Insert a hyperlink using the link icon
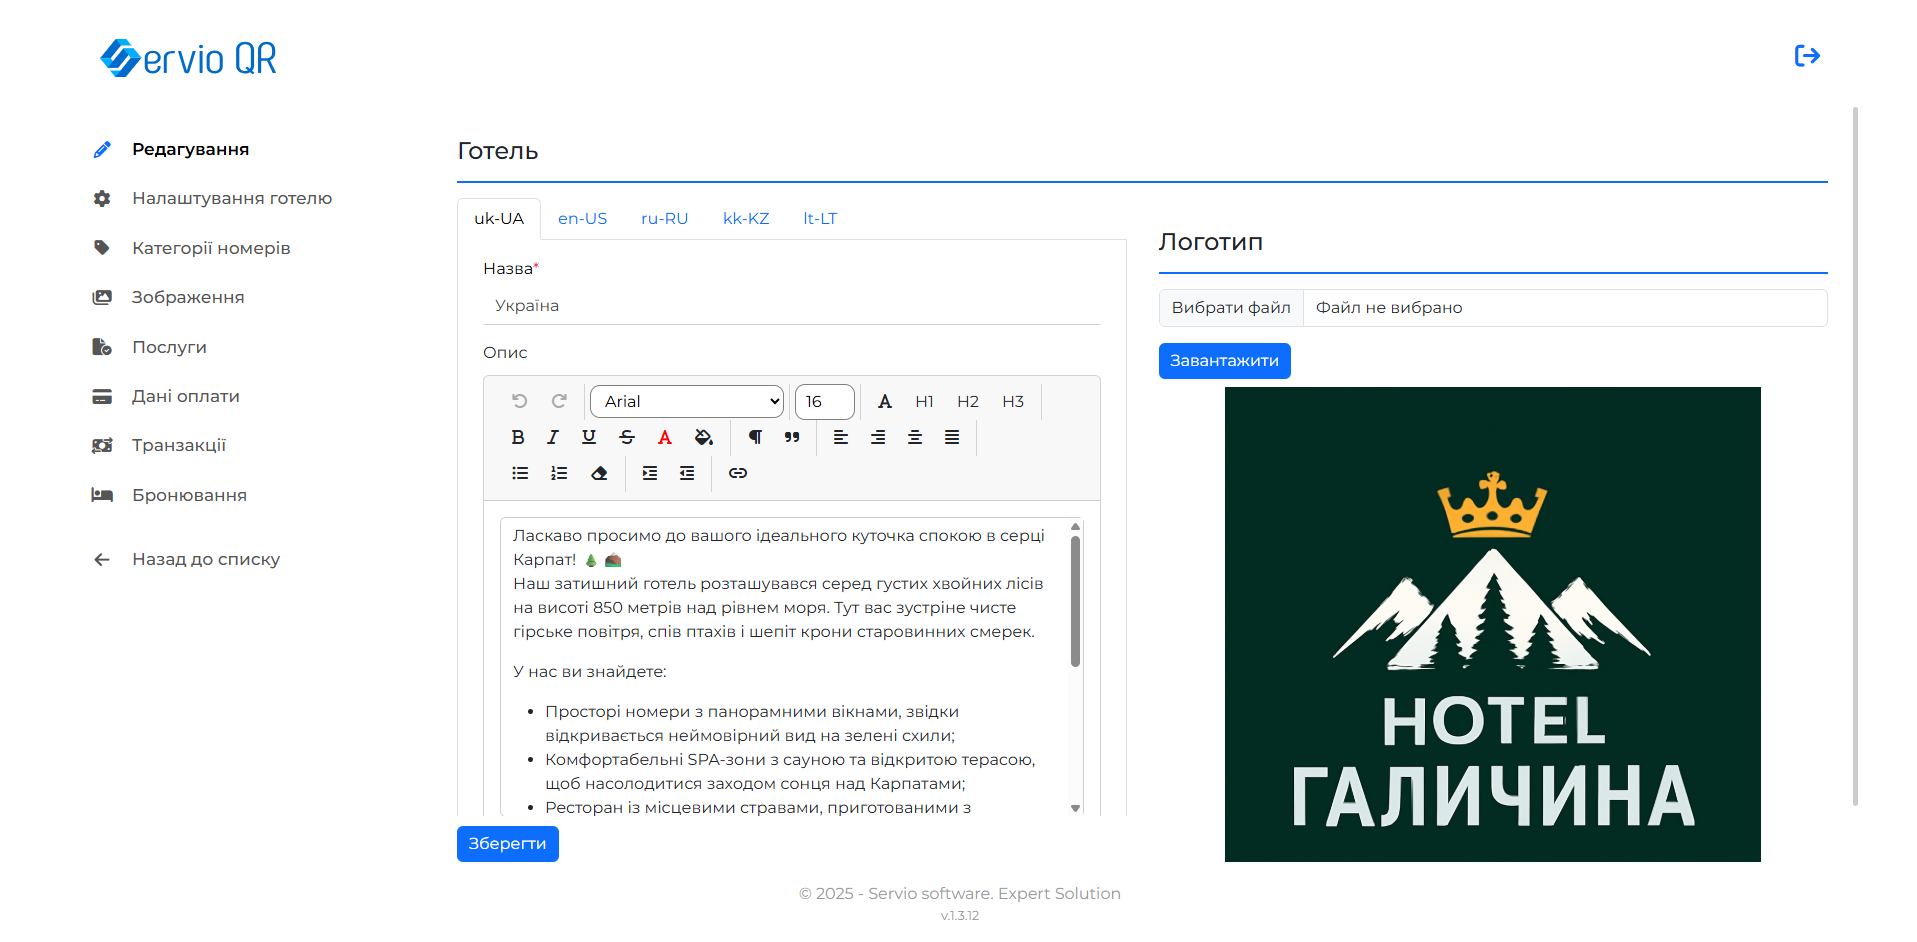The width and height of the screenshot is (1917, 942). click(738, 473)
